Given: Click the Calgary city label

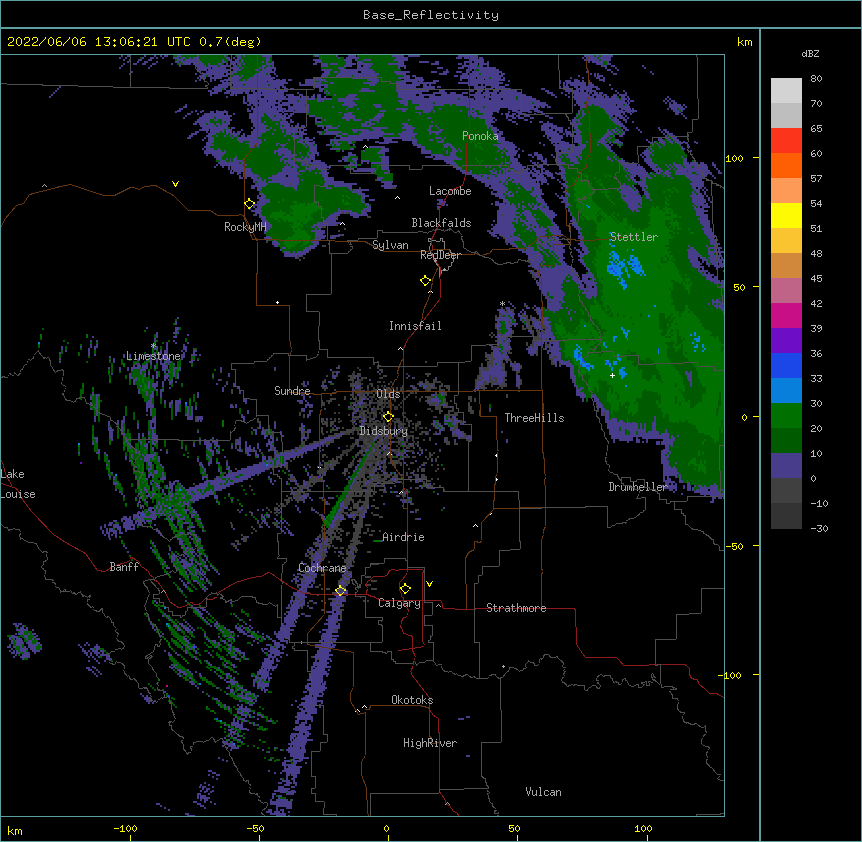Looking at the screenshot, I should tap(399, 603).
